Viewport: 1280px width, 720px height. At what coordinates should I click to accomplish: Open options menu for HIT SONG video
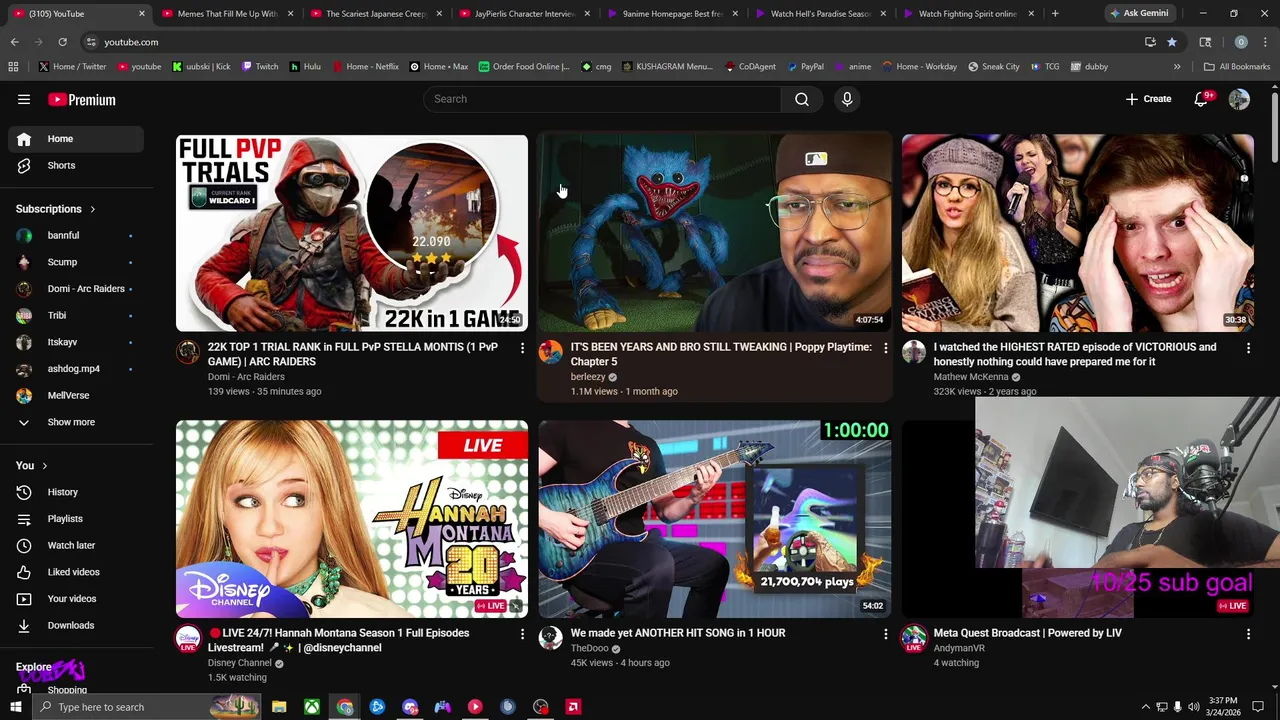(x=885, y=634)
